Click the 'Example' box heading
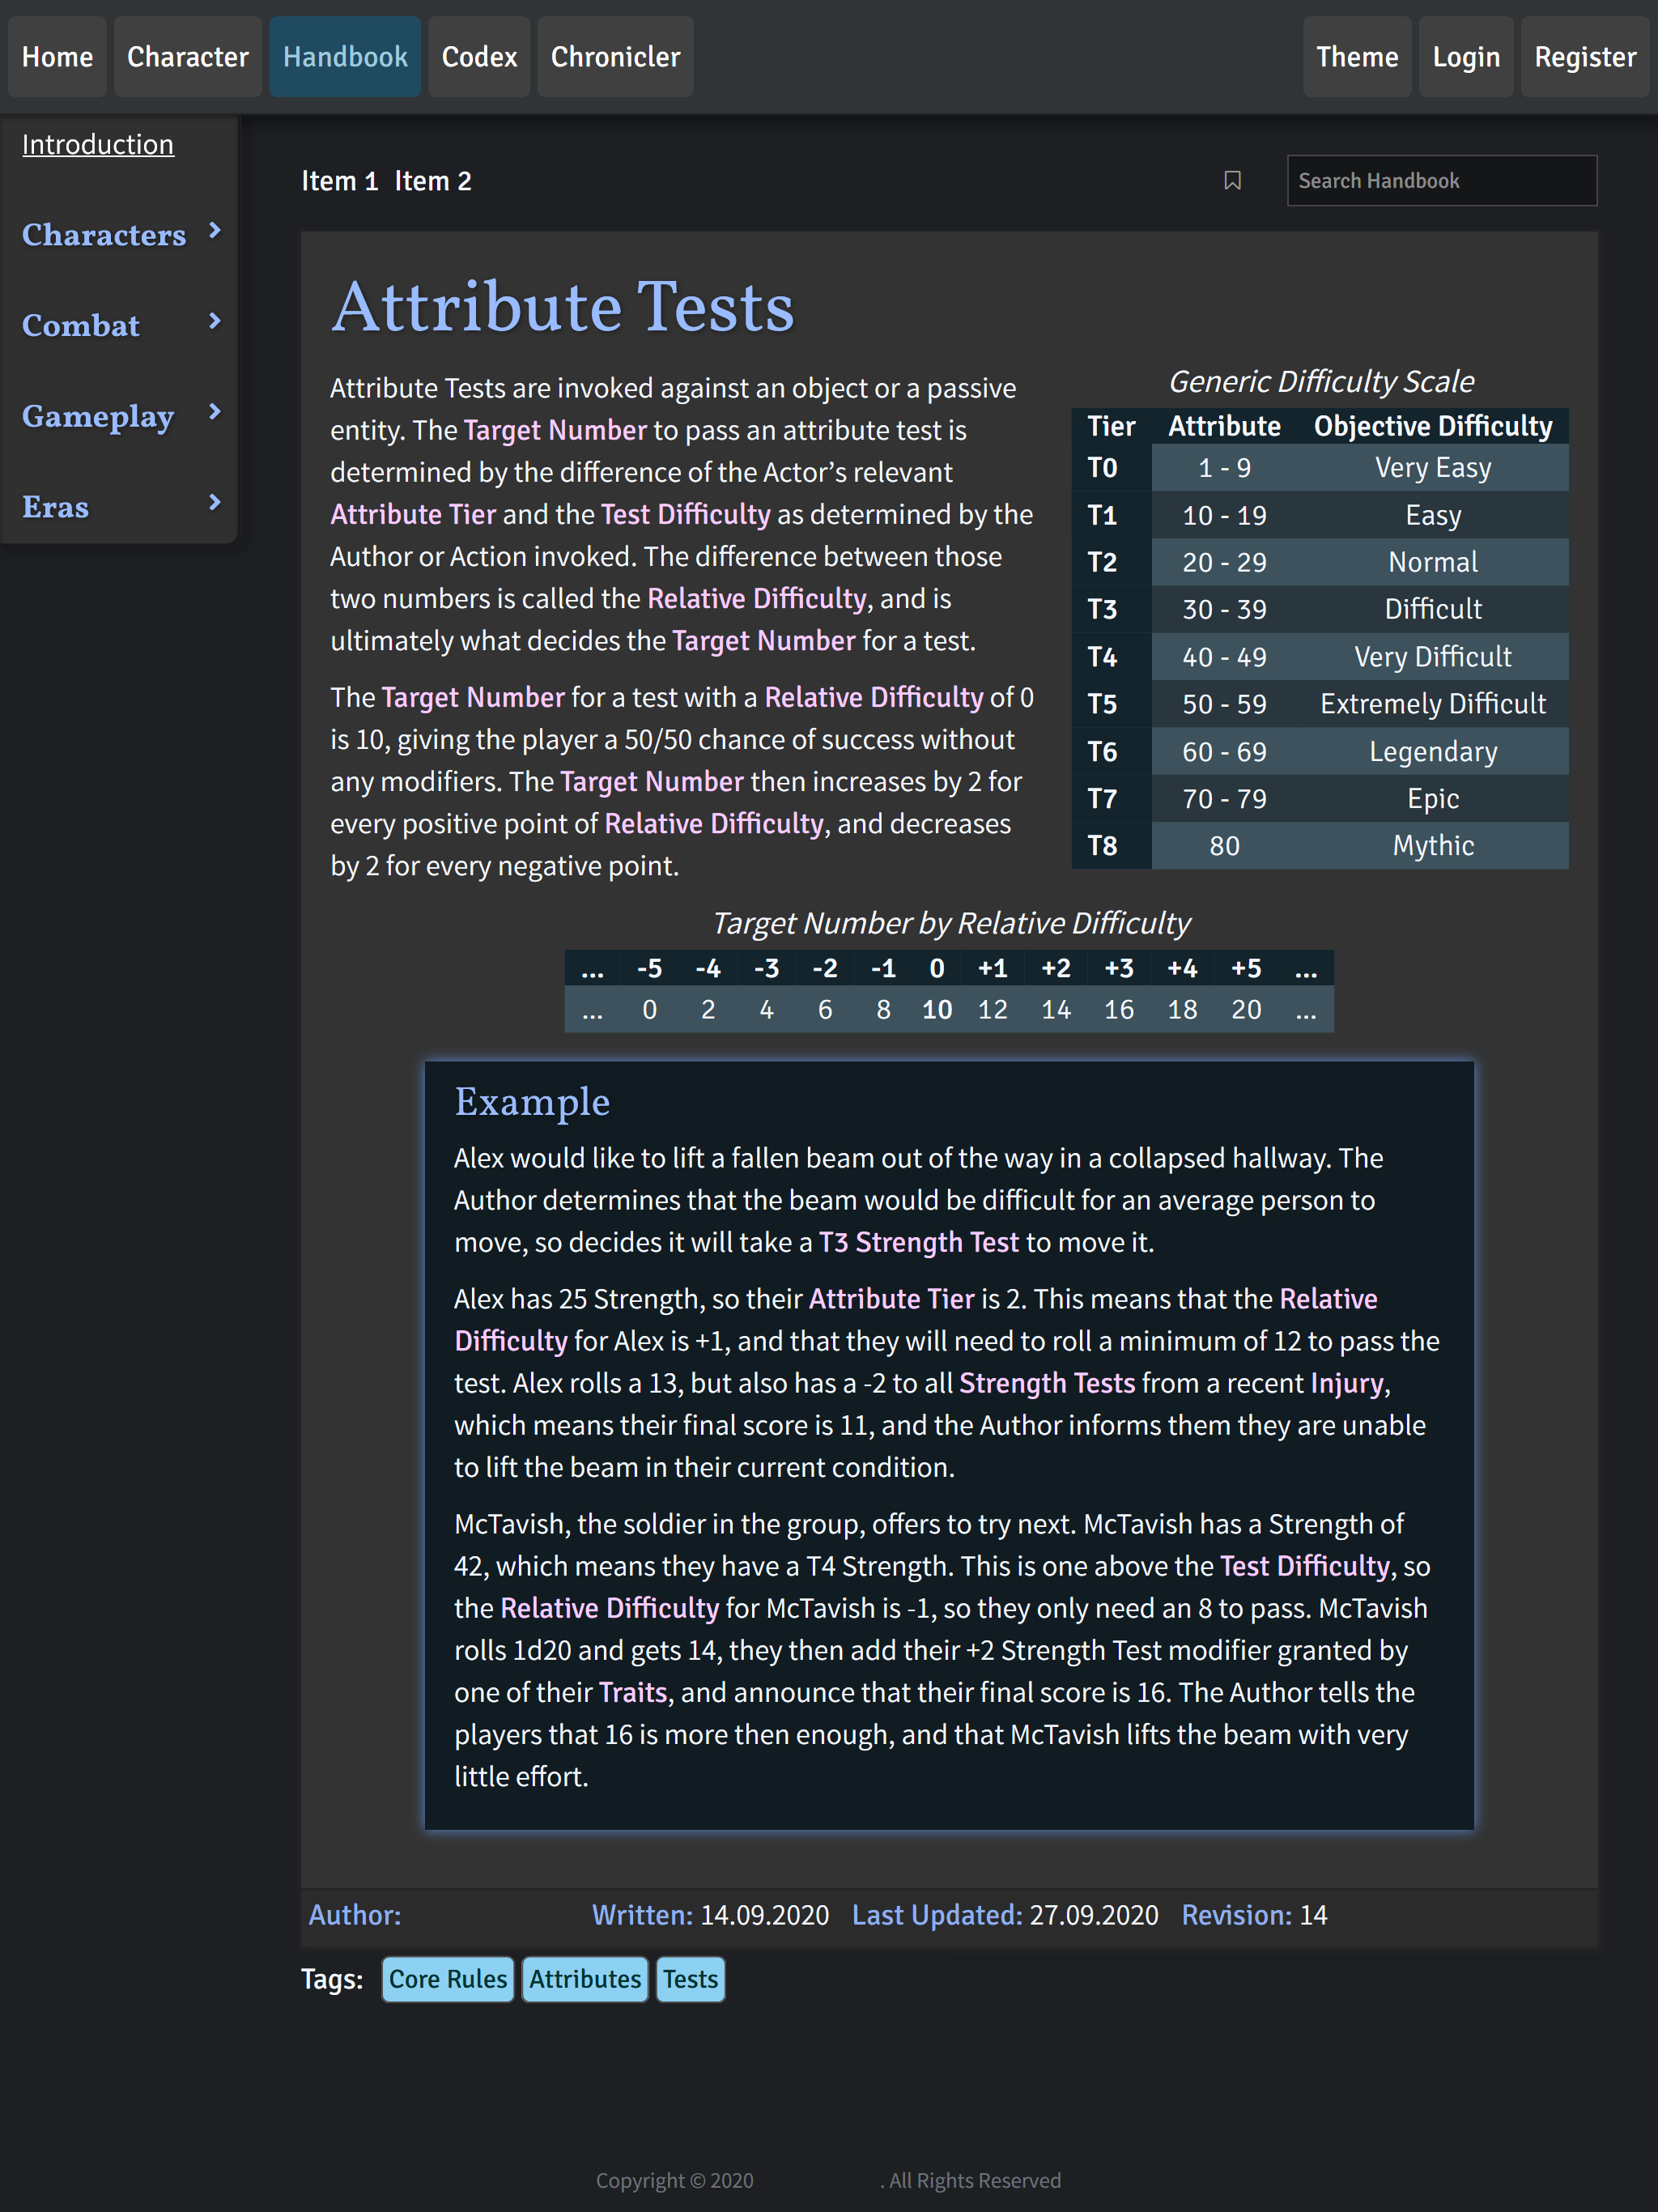This screenshot has width=1658, height=2212. point(532,1102)
